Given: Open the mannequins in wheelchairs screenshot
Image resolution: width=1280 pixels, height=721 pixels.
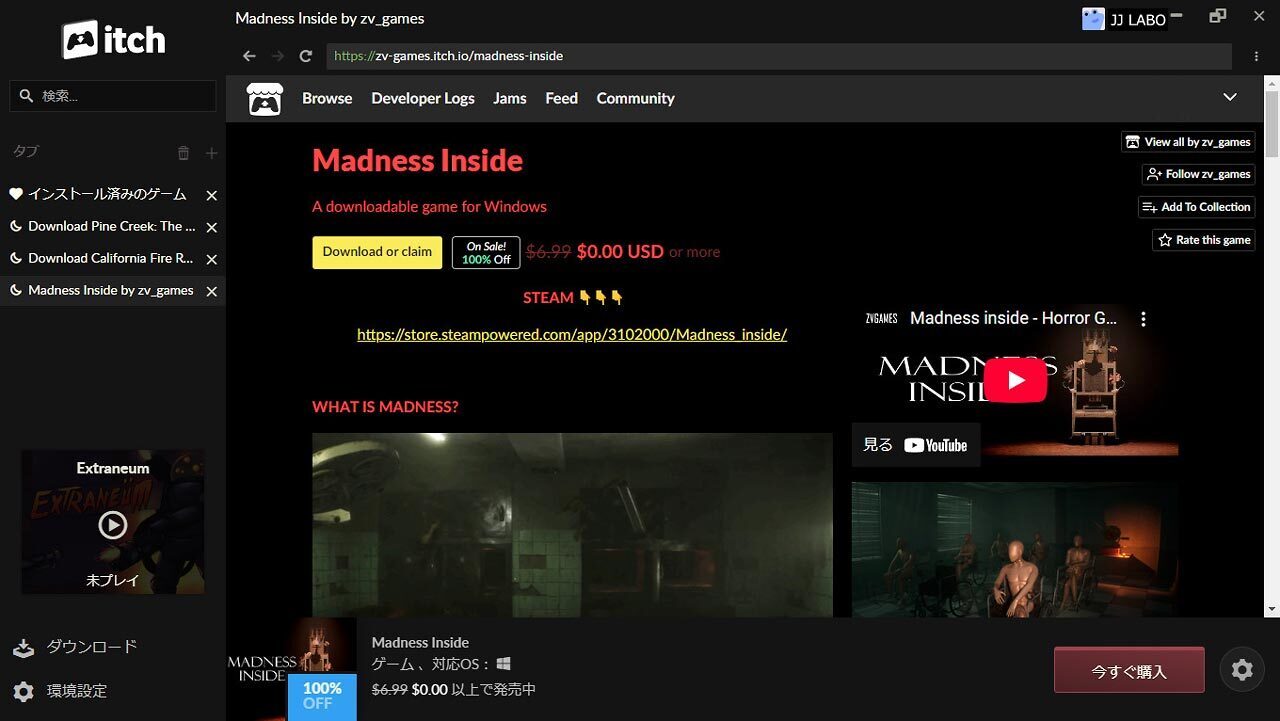Looking at the screenshot, I should [x=1015, y=550].
